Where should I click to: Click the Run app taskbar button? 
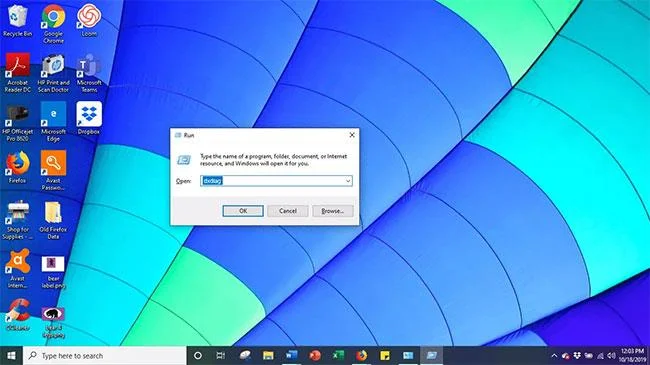click(x=432, y=355)
